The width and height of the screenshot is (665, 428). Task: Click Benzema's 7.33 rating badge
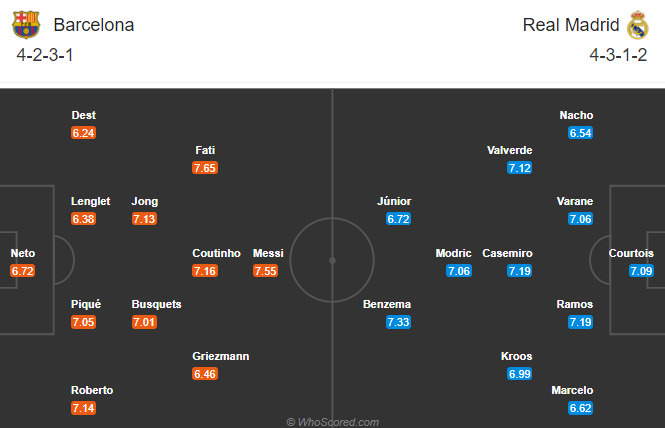pos(398,322)
